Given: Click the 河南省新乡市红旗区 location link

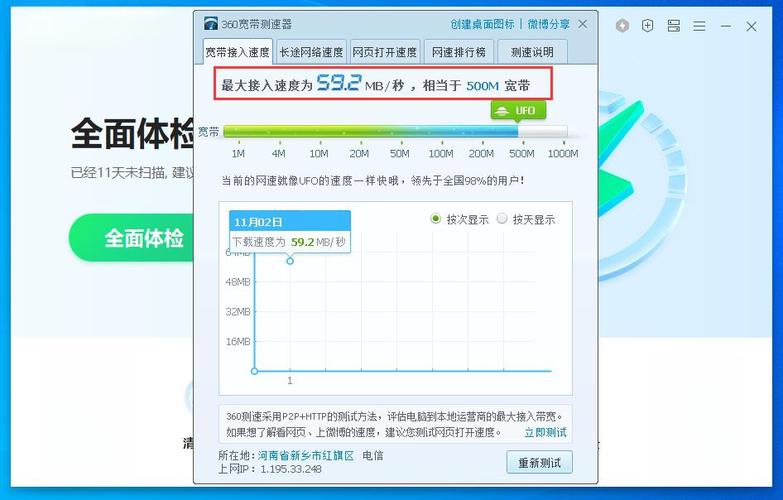Looking at the screenshot, I should point(306,456).
